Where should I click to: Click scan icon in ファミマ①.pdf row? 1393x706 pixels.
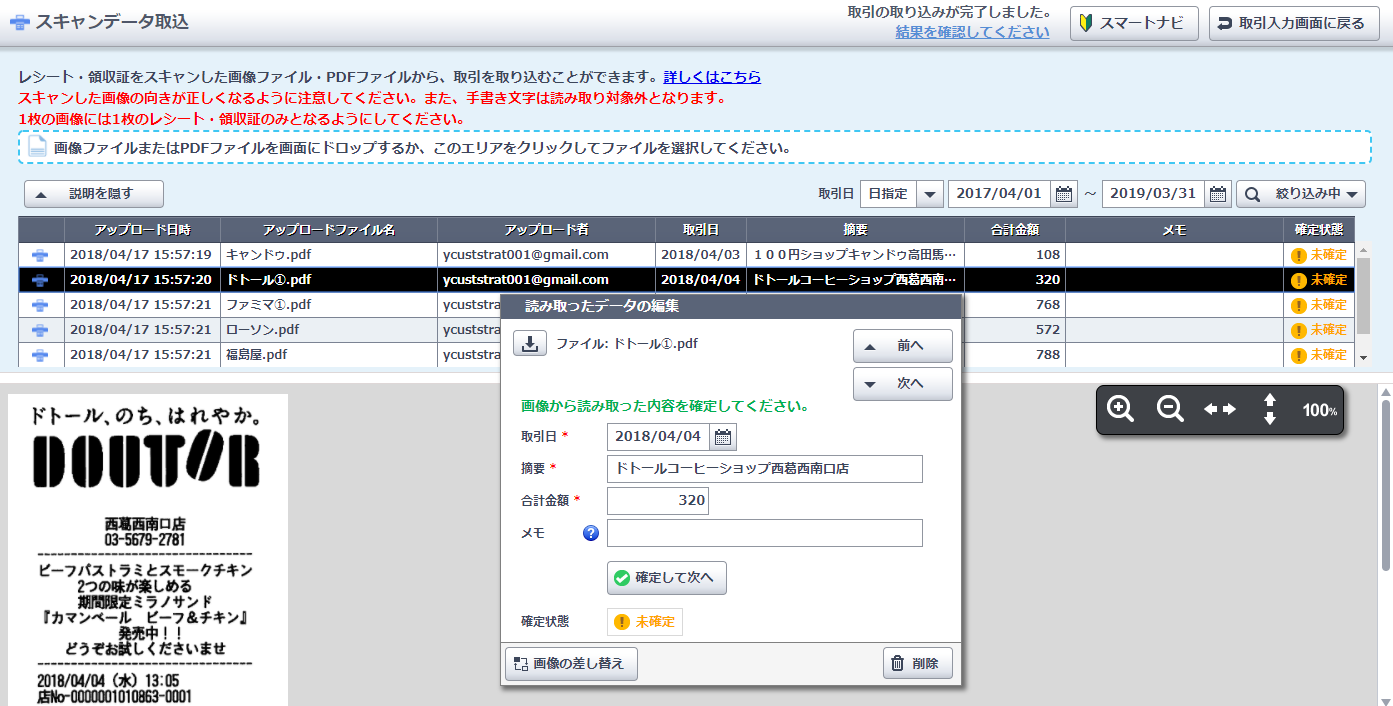41,305
